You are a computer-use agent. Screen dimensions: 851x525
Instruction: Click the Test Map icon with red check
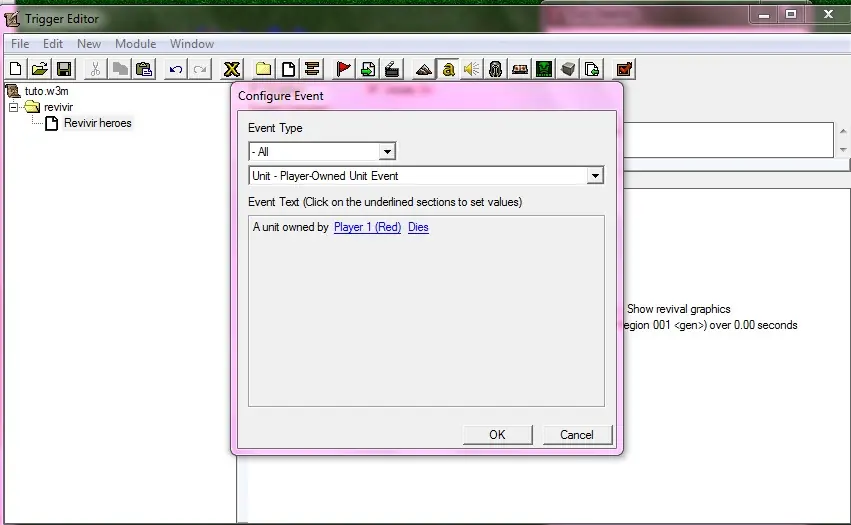tap(624, 69)
